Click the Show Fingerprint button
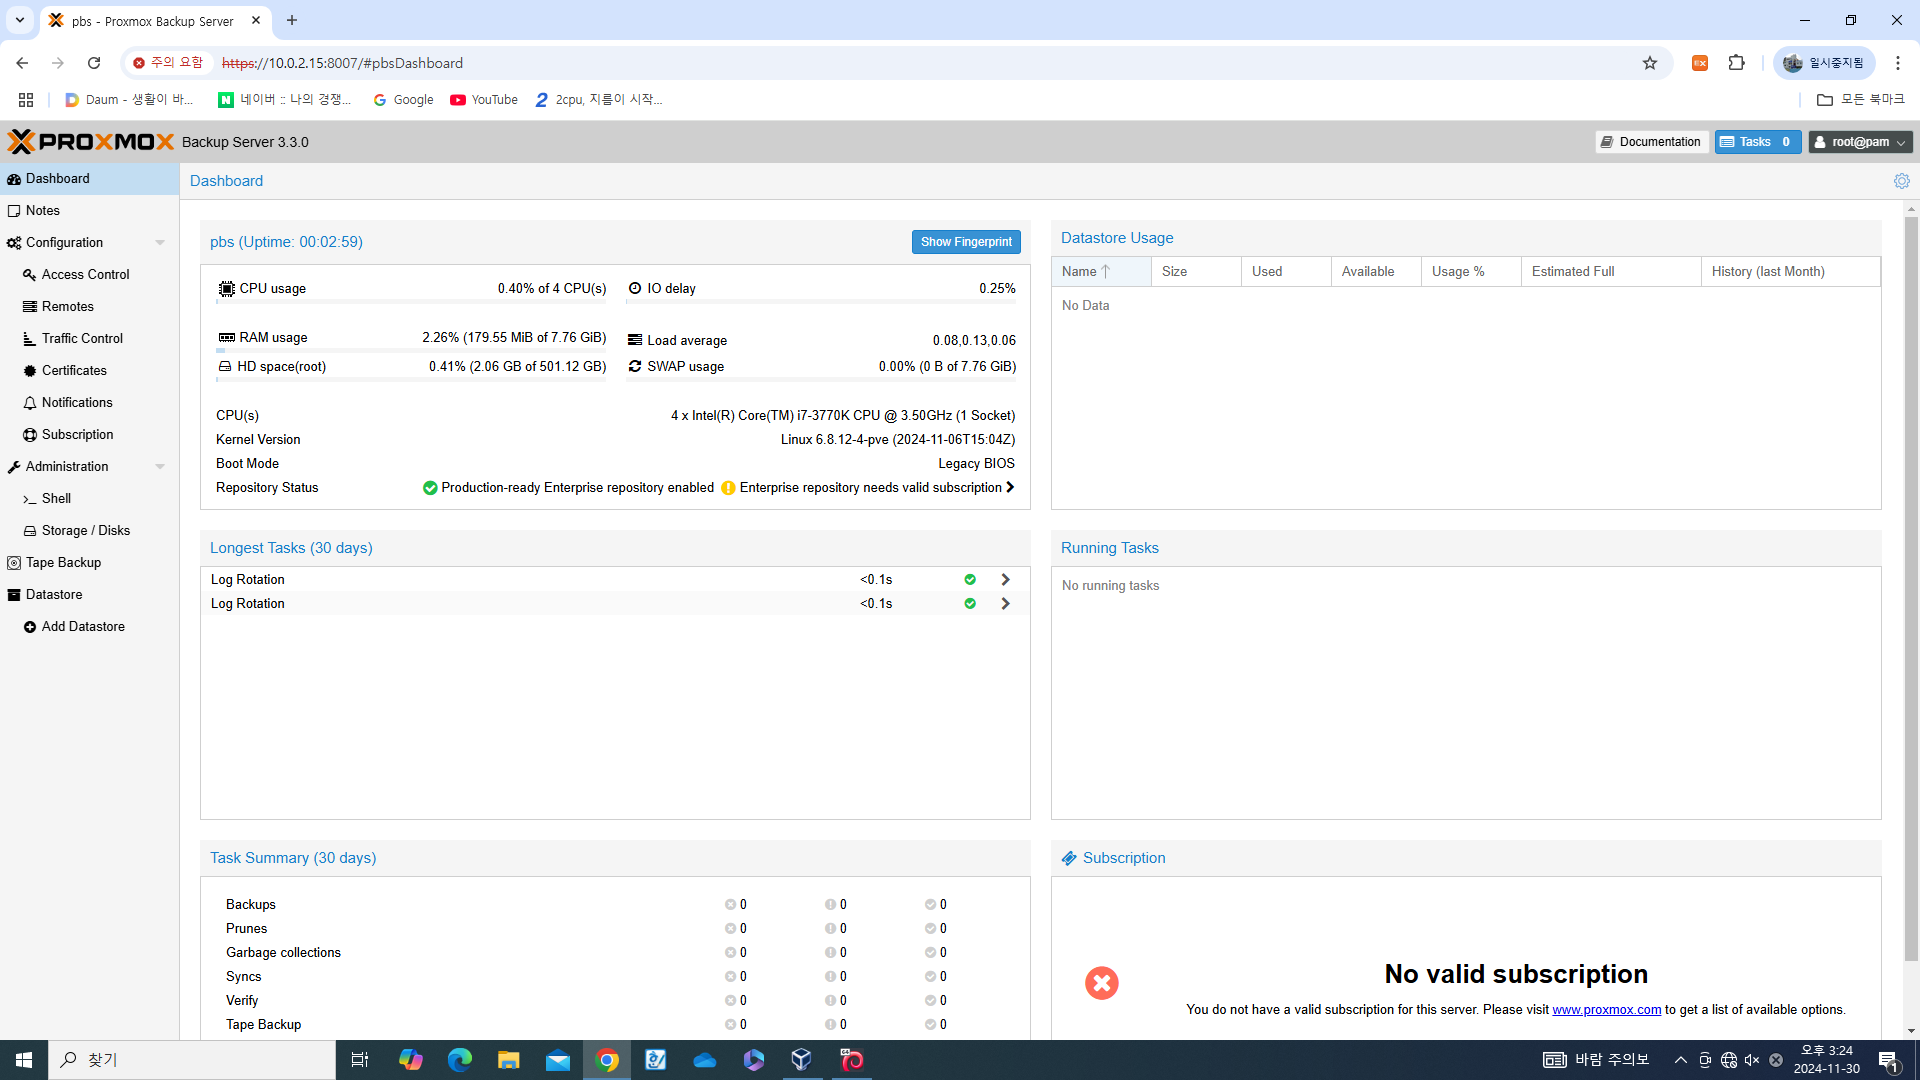The width and height of the screenshot is (1920, 1080). click(x=966, y=242)
